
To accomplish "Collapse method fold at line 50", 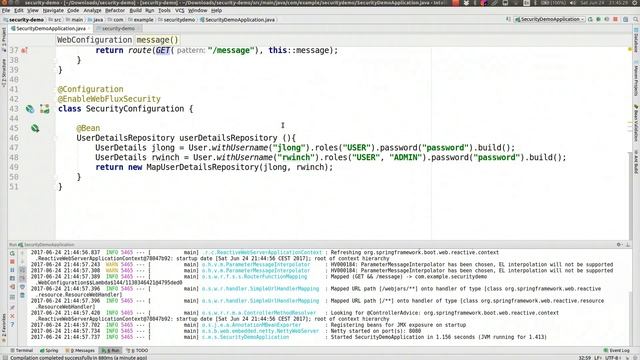I will tap(56, 177).
